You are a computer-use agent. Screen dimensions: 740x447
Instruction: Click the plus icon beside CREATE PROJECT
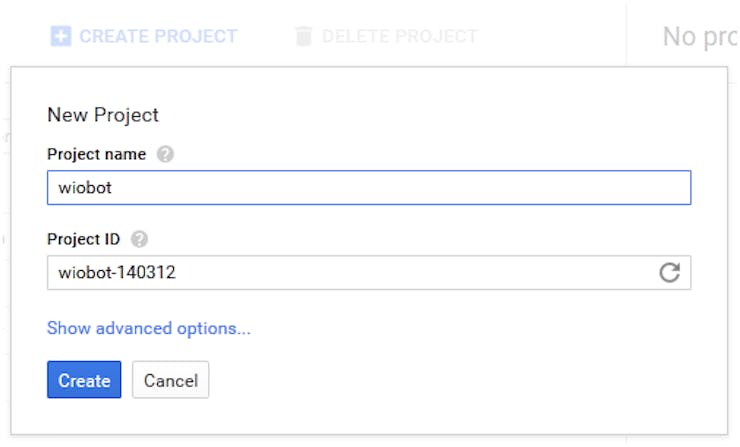point(61,36)
